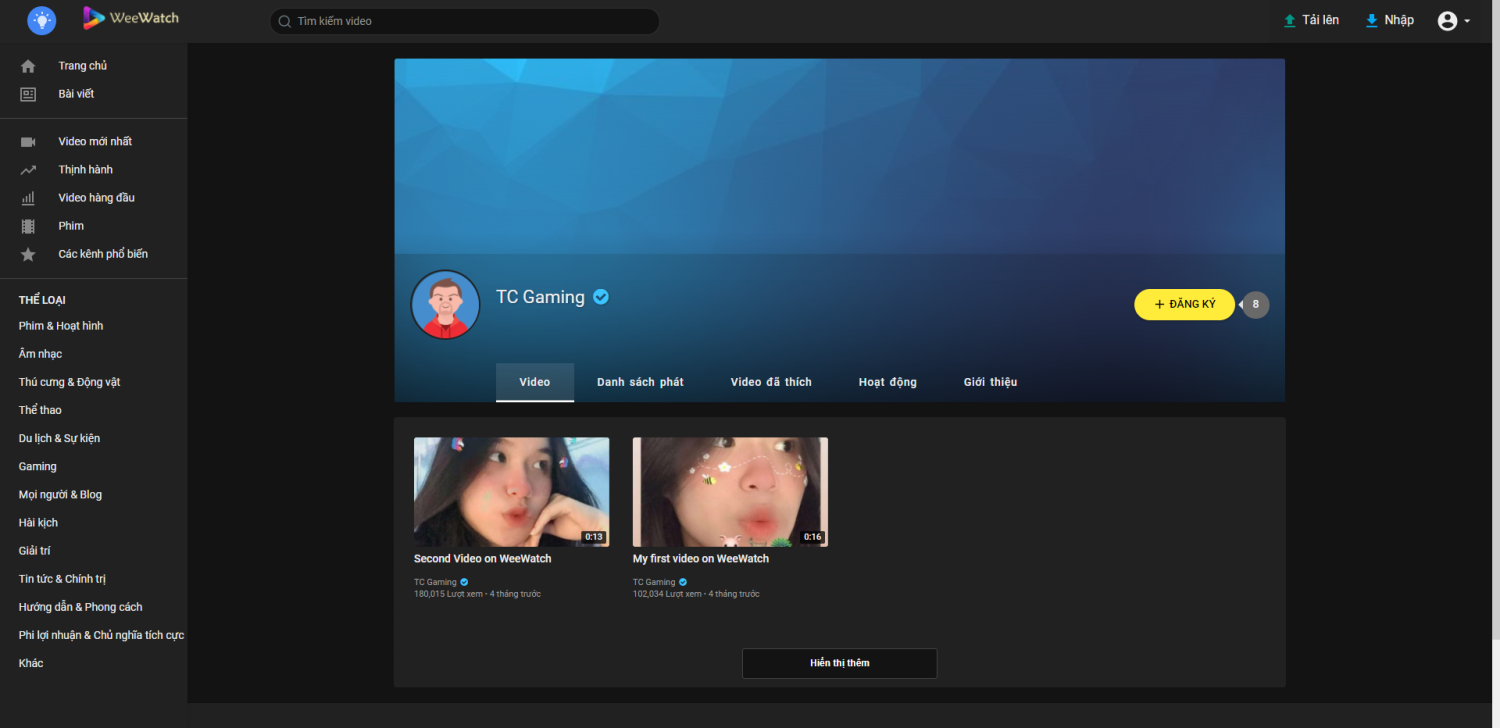Open the Second Video on WeeWatch thumbnail

(x=511, y=492)
